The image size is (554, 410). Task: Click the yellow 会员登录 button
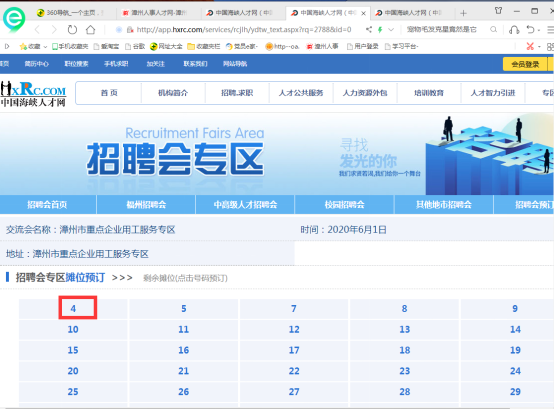[525, 64]
